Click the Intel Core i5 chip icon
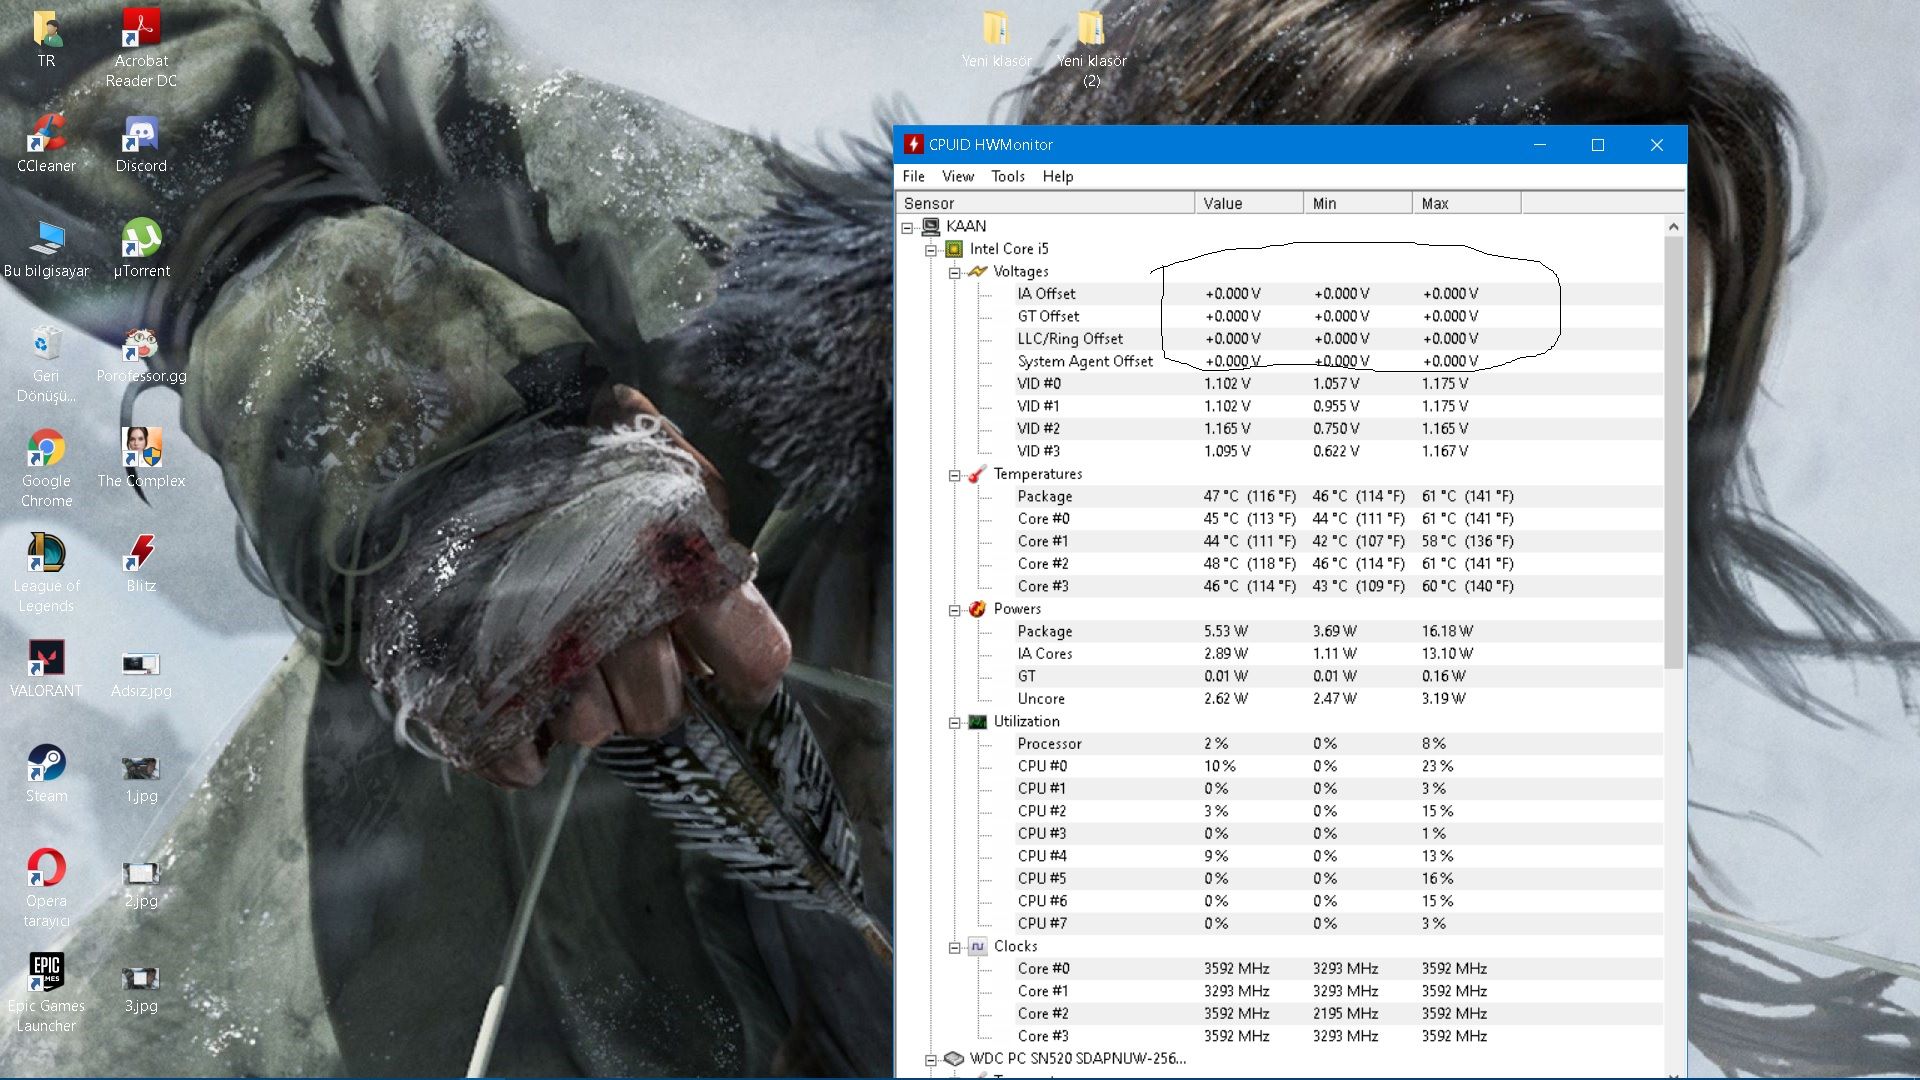This screenshot has height=1080, width=1920. tap(954, 249)
